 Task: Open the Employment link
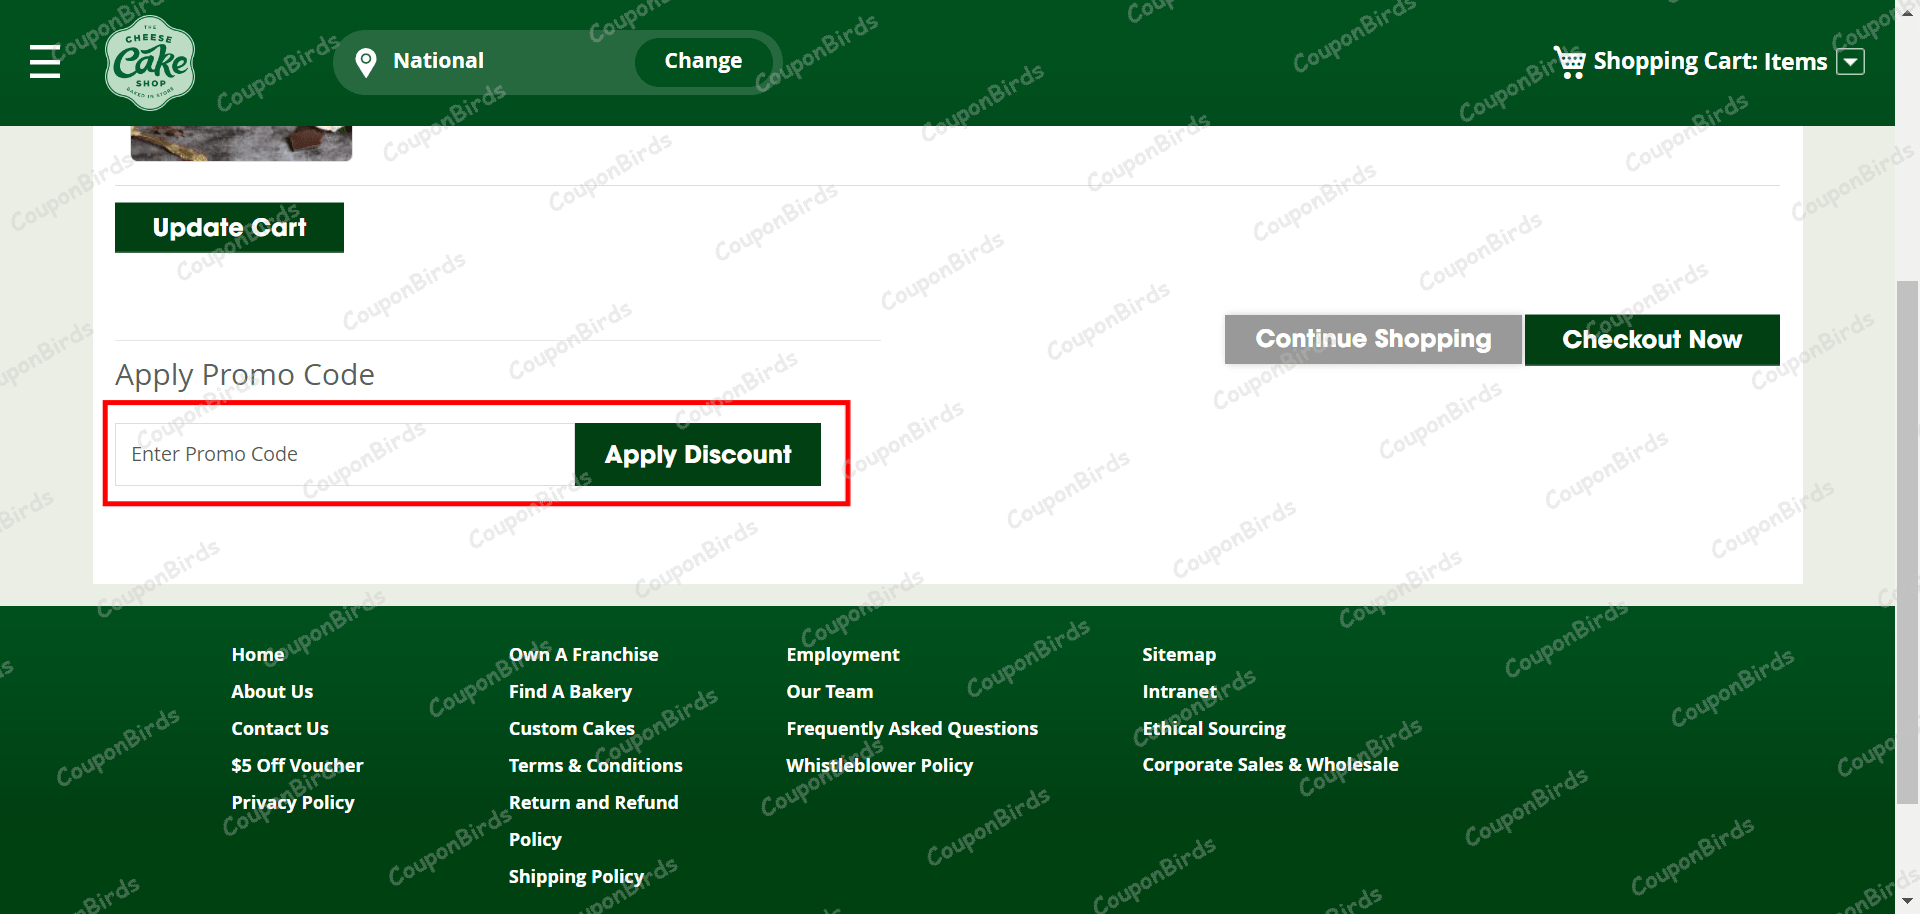coord(843,655)
